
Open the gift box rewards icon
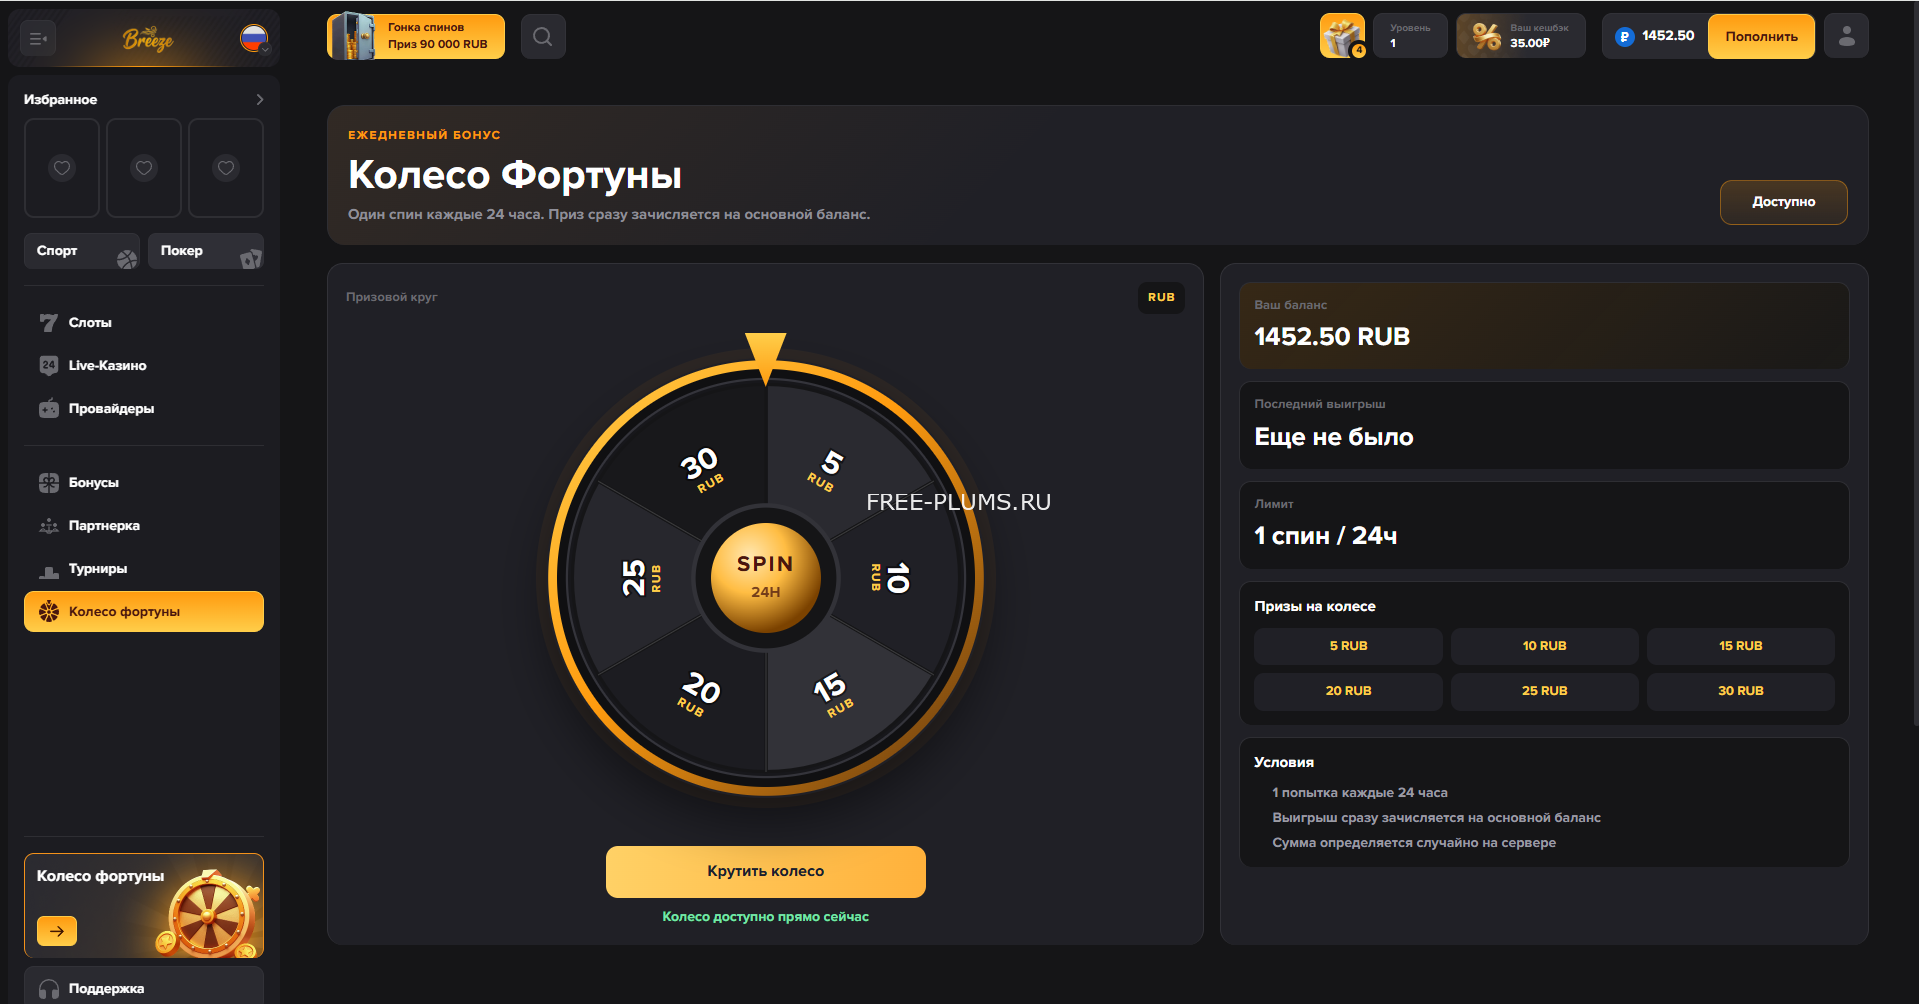pyautogui.click(x=1342, y=37)
